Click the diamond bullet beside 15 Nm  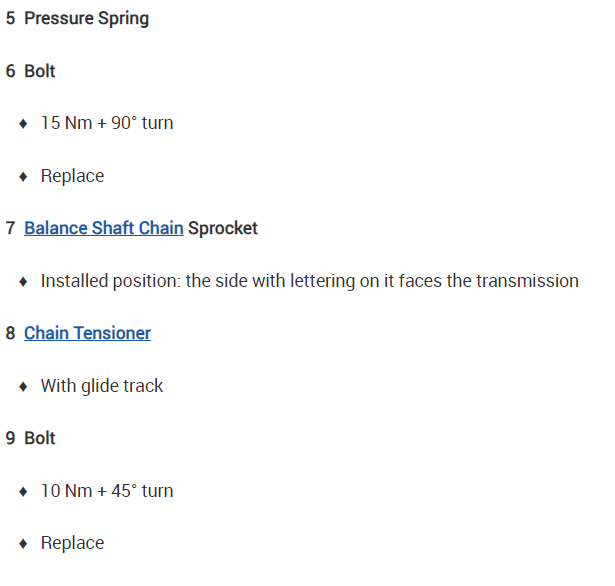[x=23, y=124]
